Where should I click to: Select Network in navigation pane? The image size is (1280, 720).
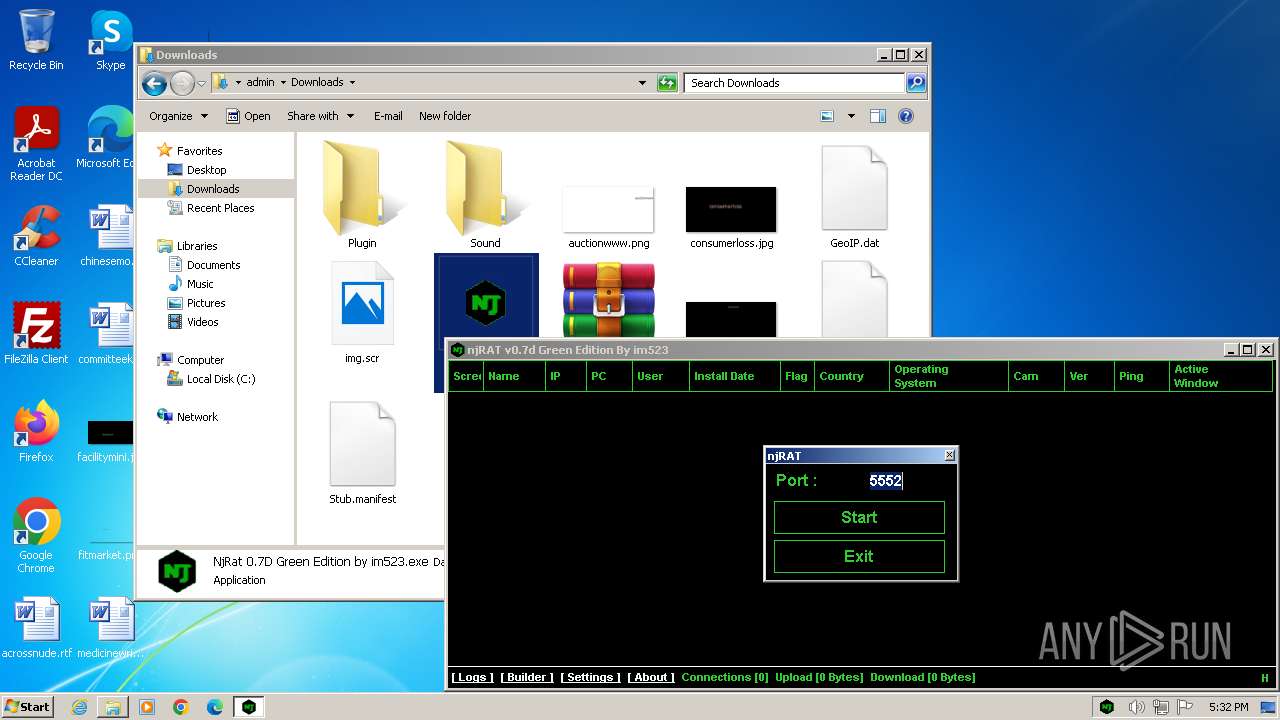[x=197, y=417]
